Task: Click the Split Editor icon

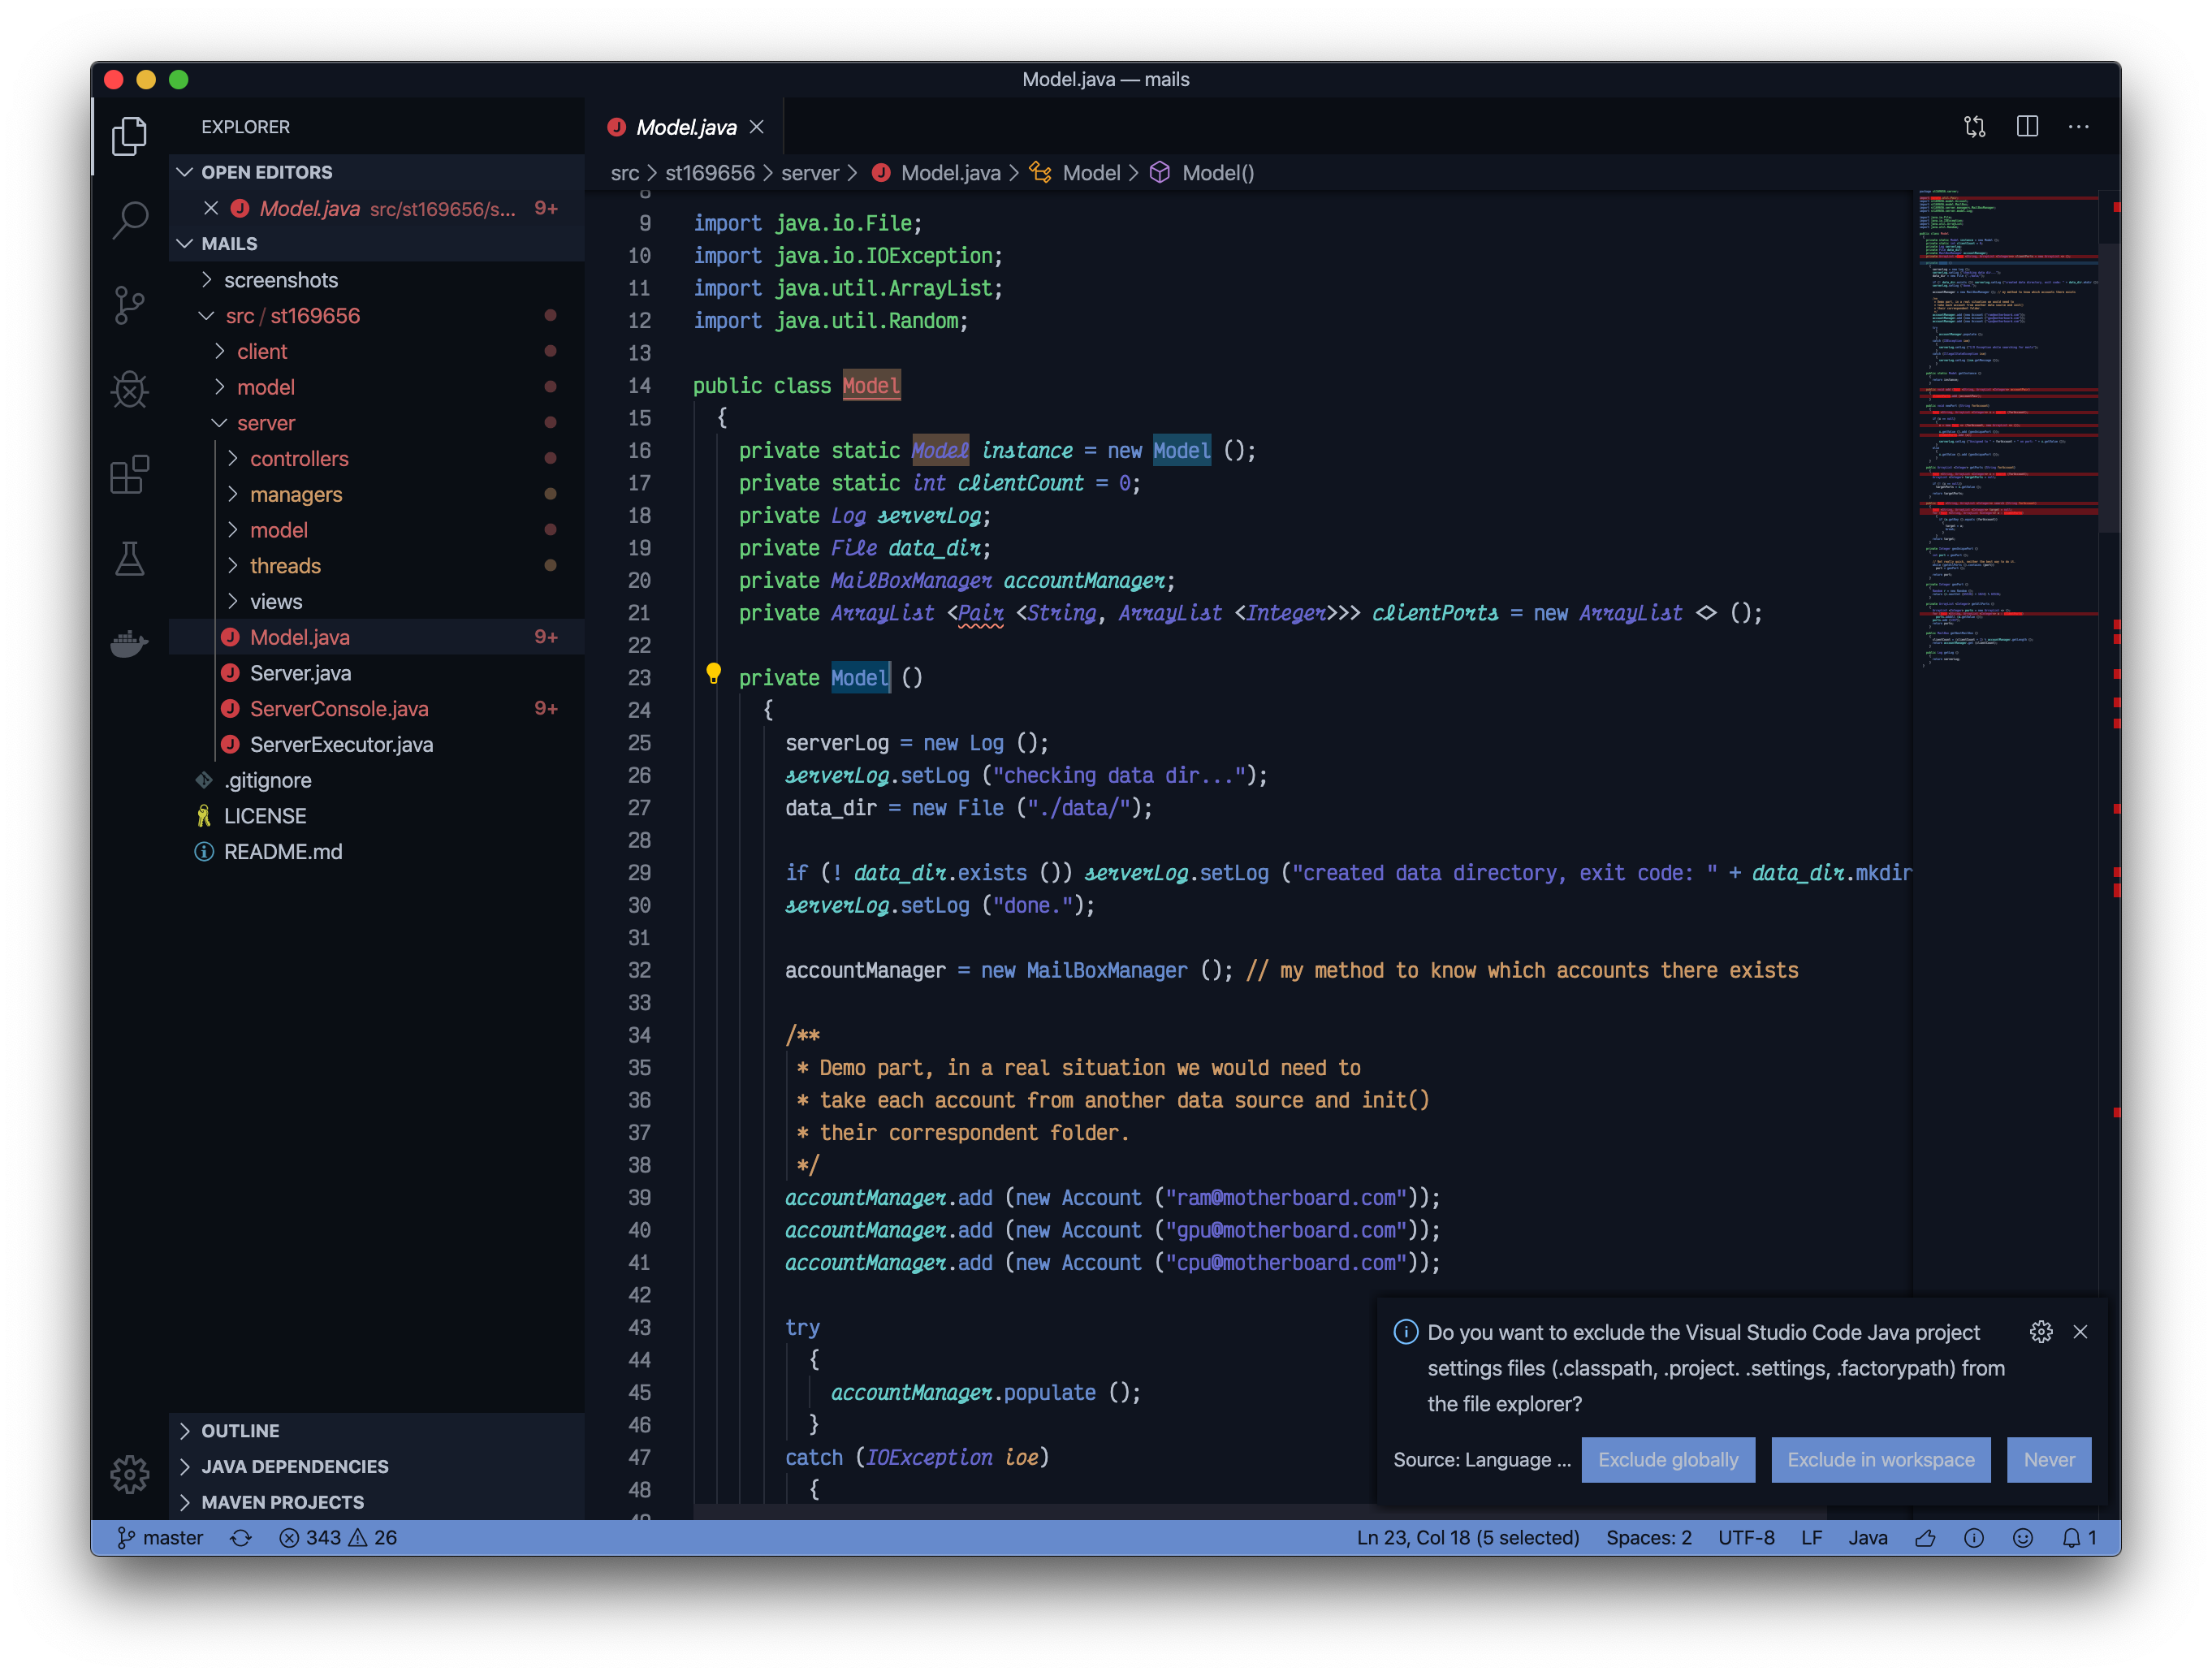Action: [x=2027, y=127]
